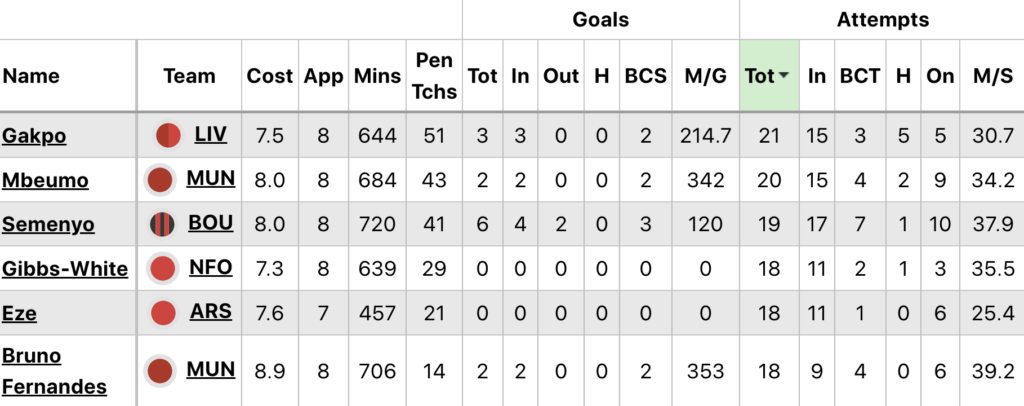This screenshot has height=406, width=1024.
Task: Click Bruno Fernandes' Manchester United badge icon
Action: (160, 371)
